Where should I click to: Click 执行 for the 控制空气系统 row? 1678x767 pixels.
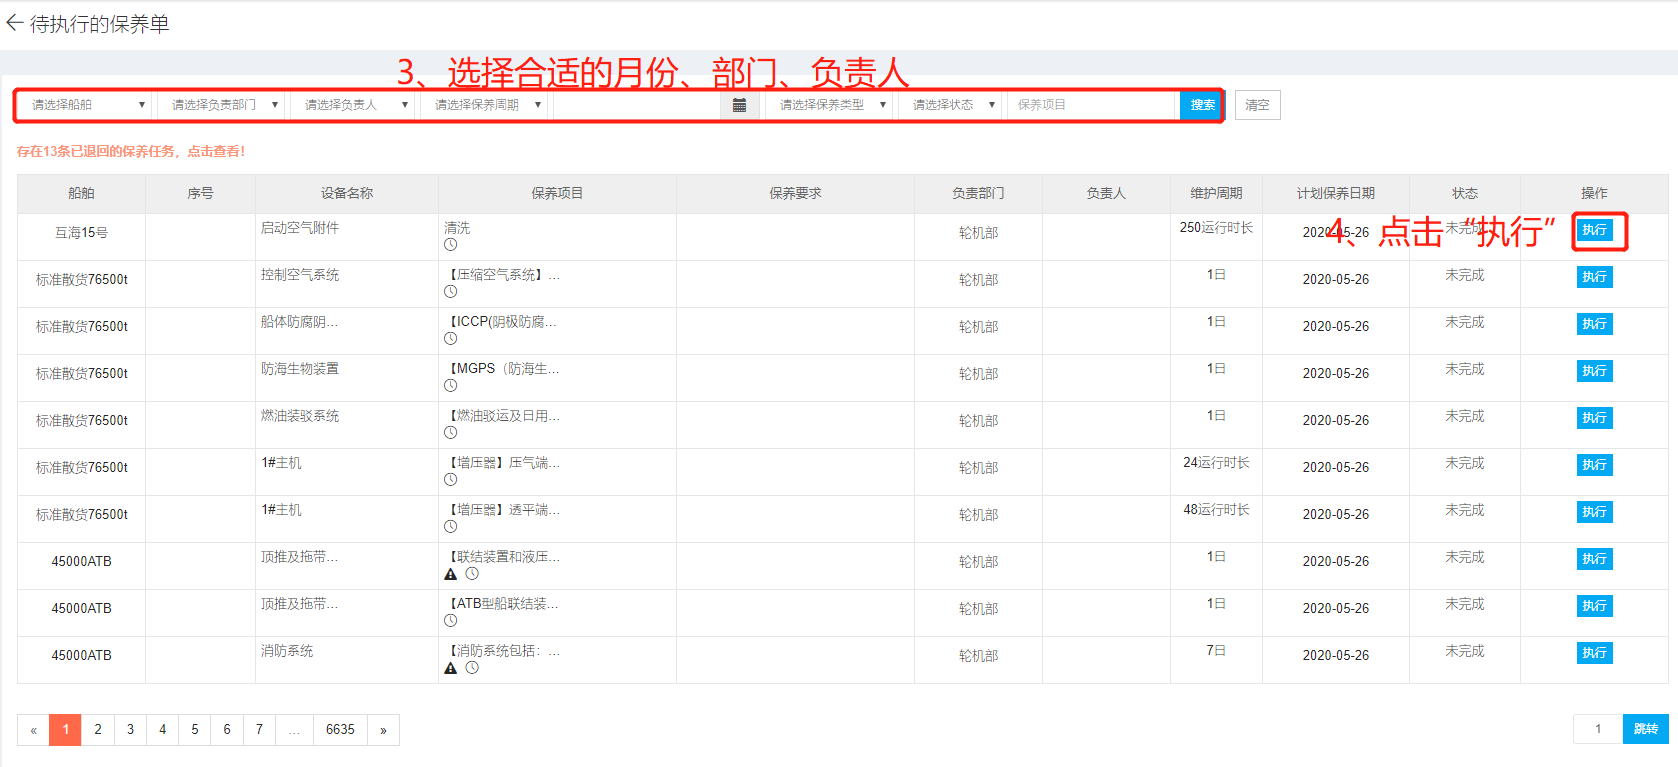click(1594, 277)
